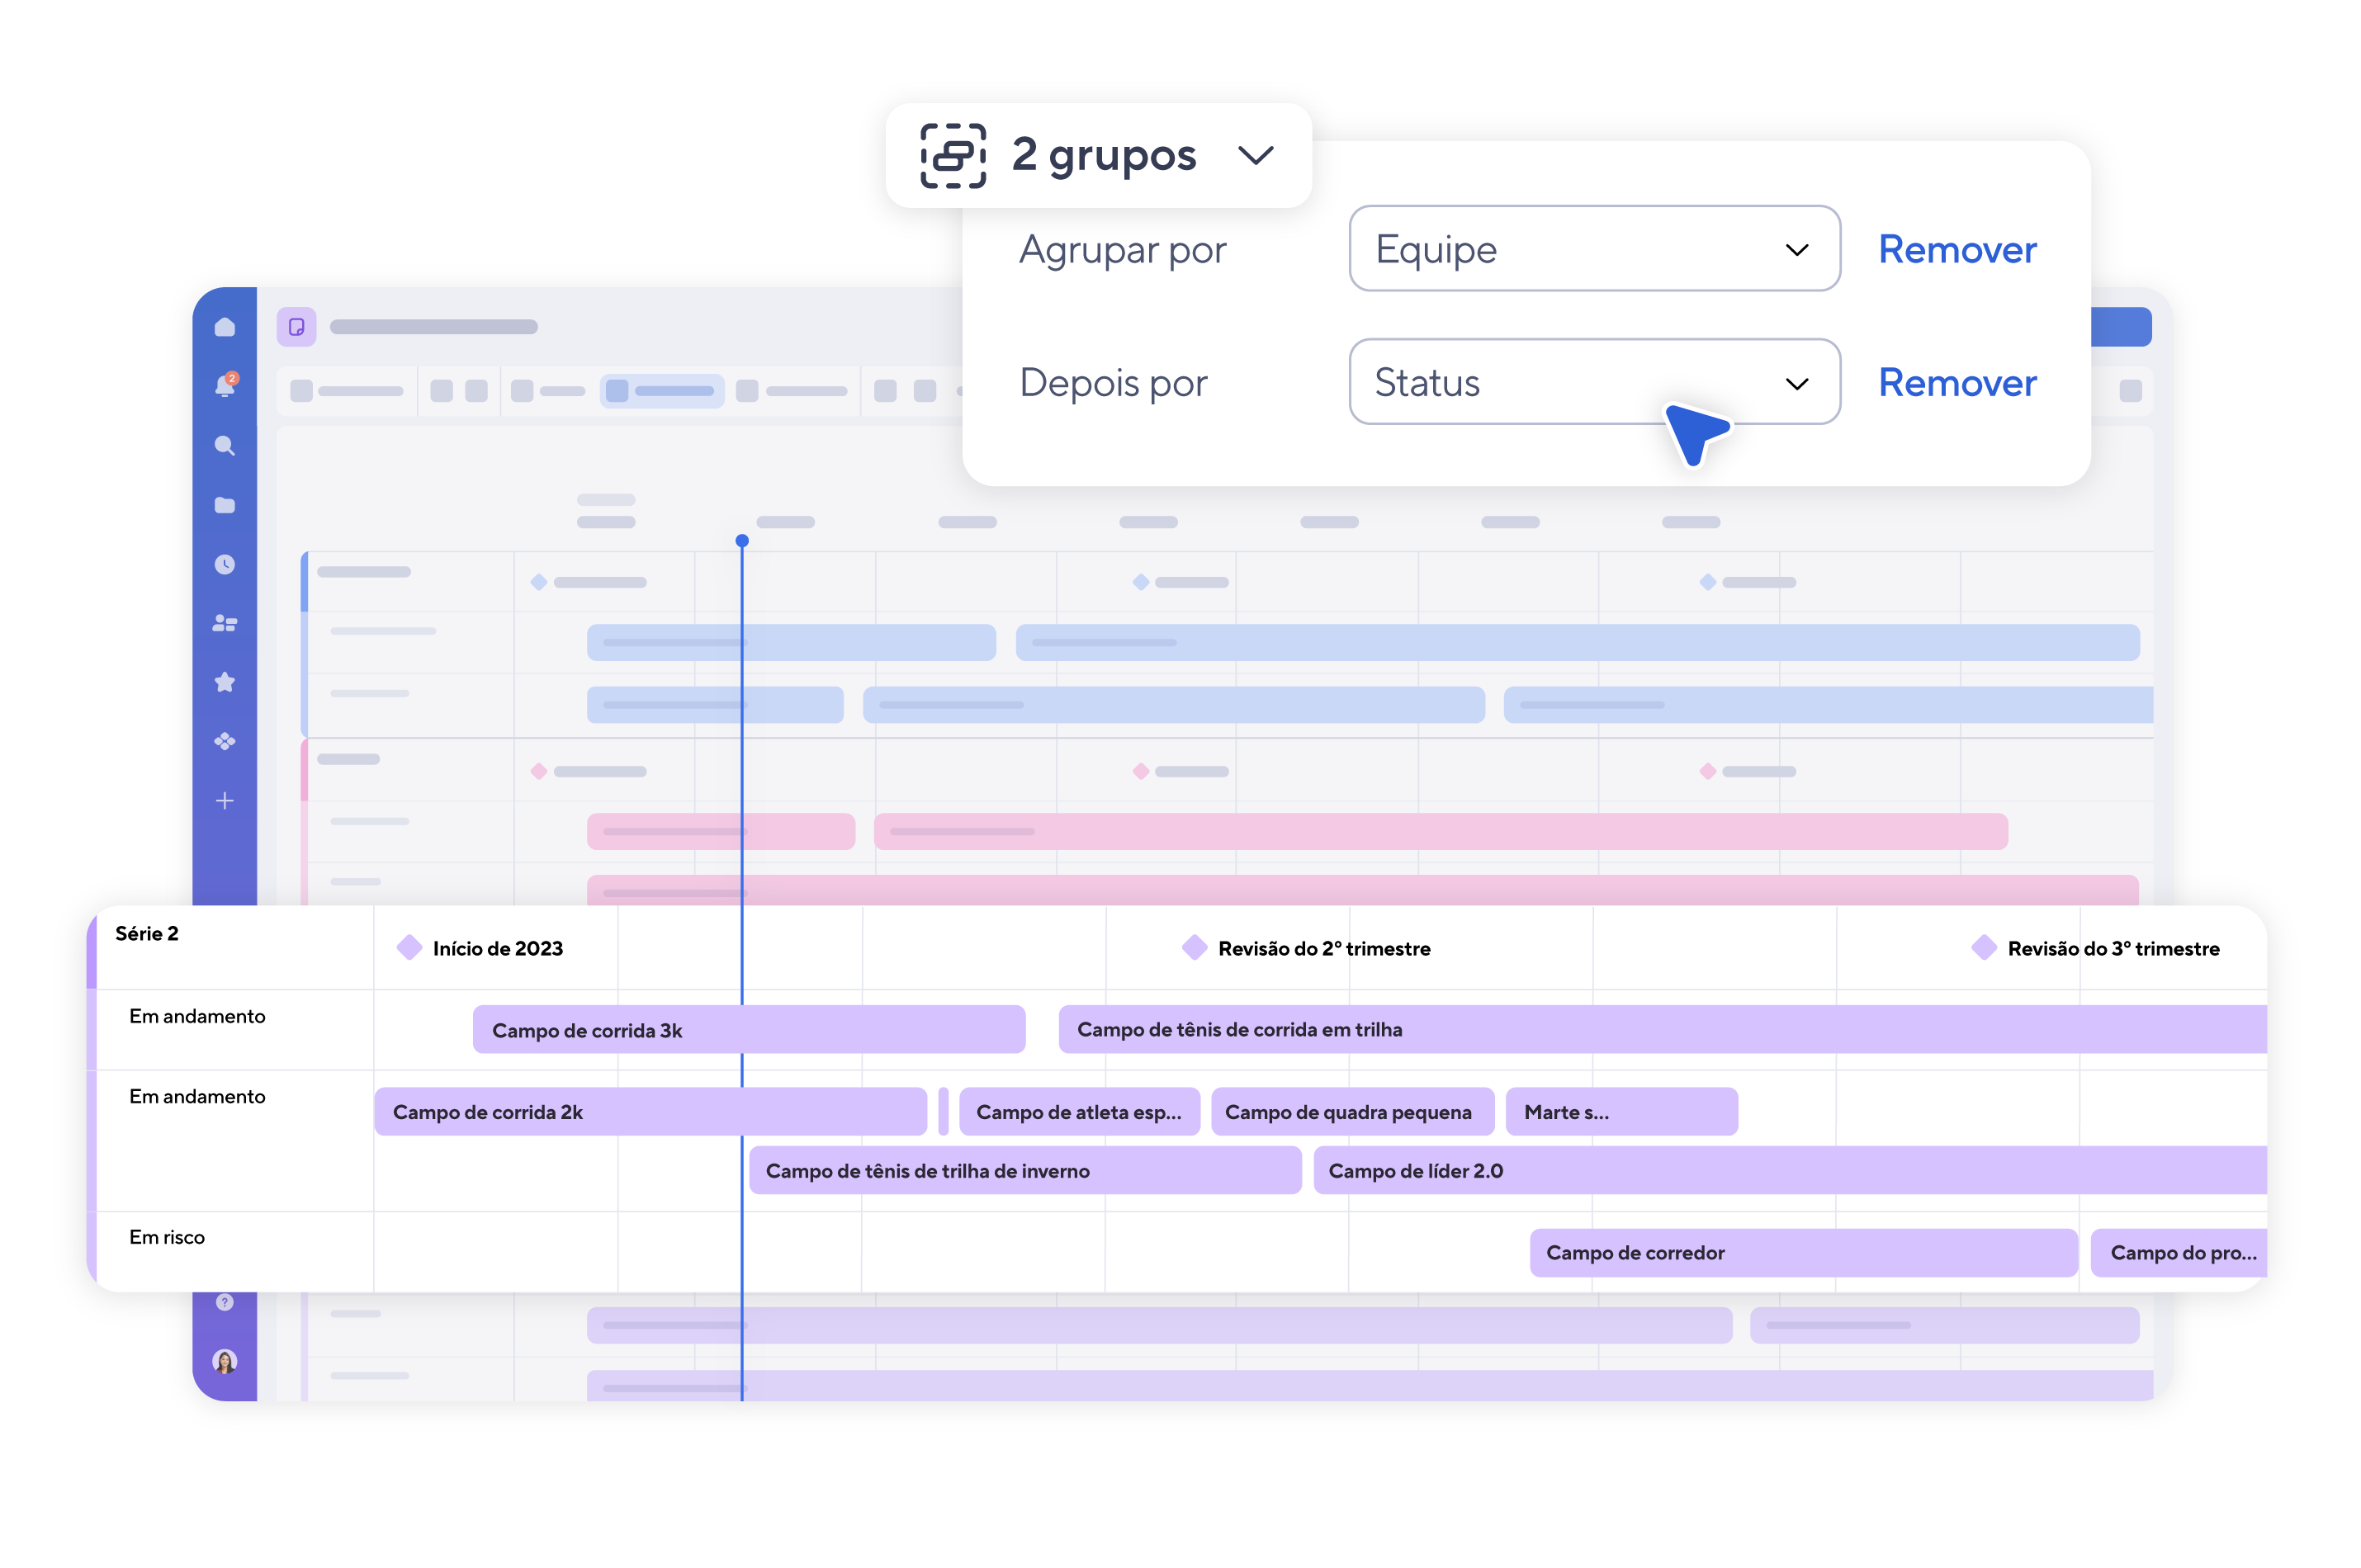The height and width of the screenshot is (1568, 2361).
Task: Open Teams using the people icon
Action: click(225, 623)
